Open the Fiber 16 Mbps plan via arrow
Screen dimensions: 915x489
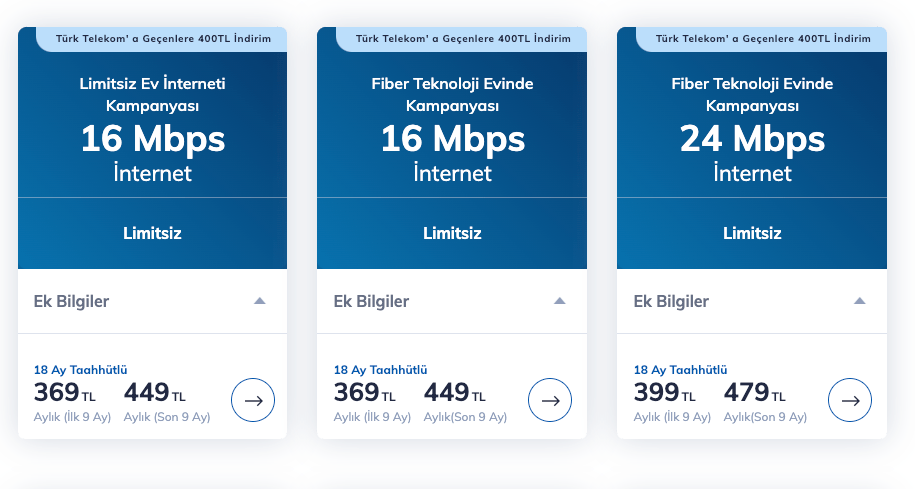coord(550,400)
